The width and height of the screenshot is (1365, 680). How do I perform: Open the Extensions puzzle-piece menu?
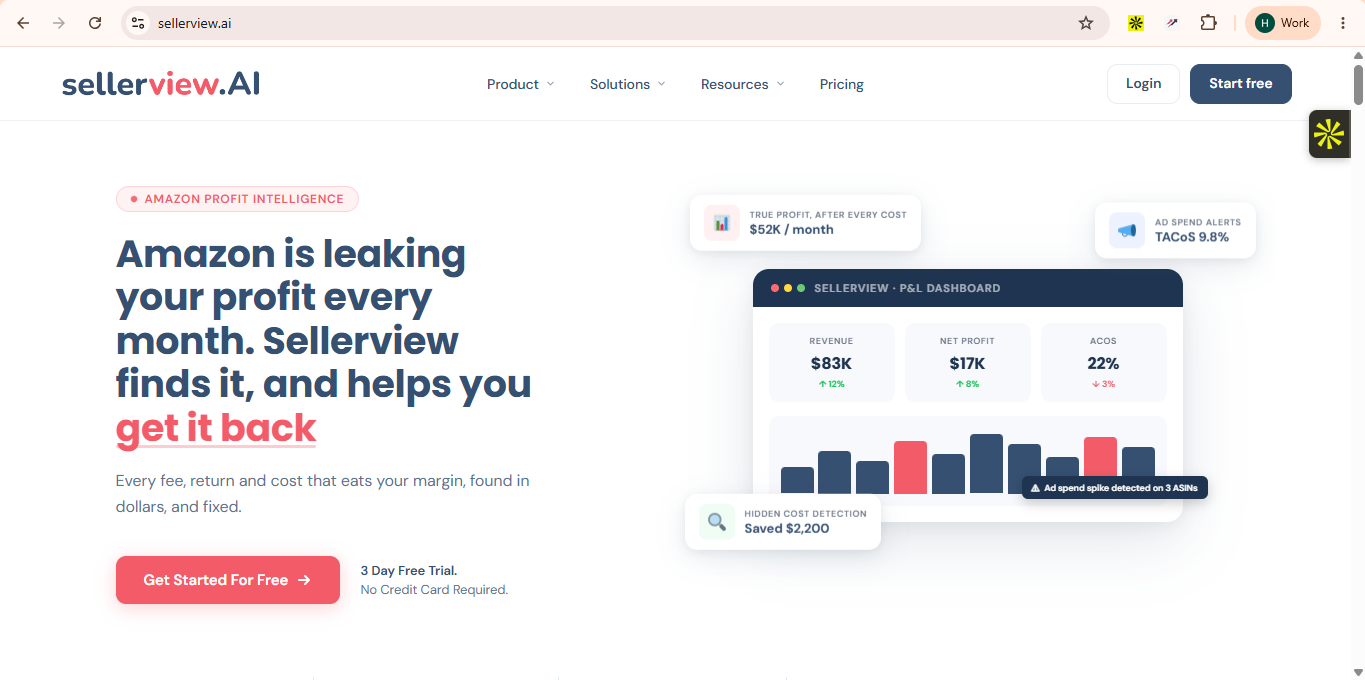(x=1208, y=23)
